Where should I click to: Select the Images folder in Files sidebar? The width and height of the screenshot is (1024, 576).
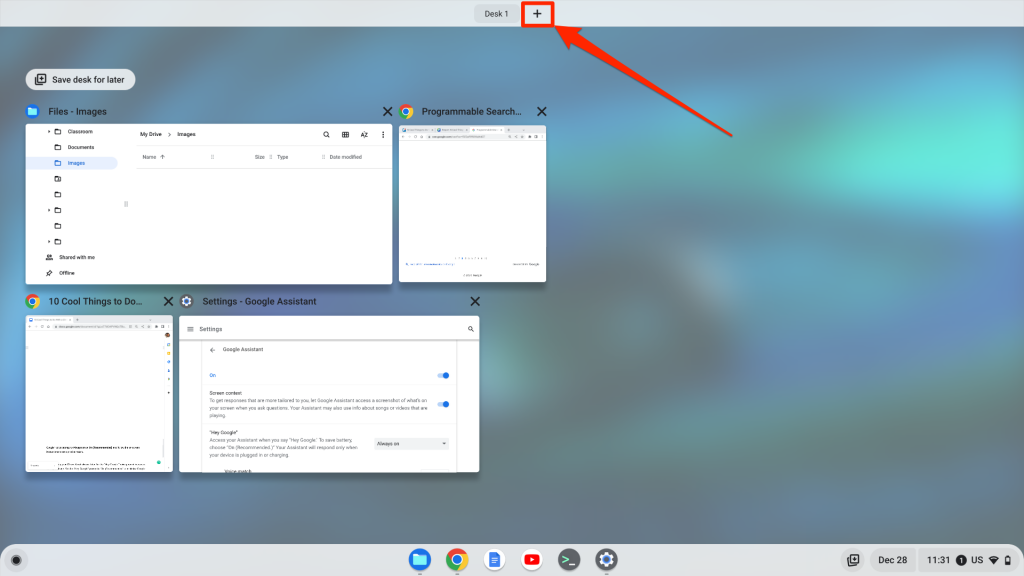pos(73,163)
